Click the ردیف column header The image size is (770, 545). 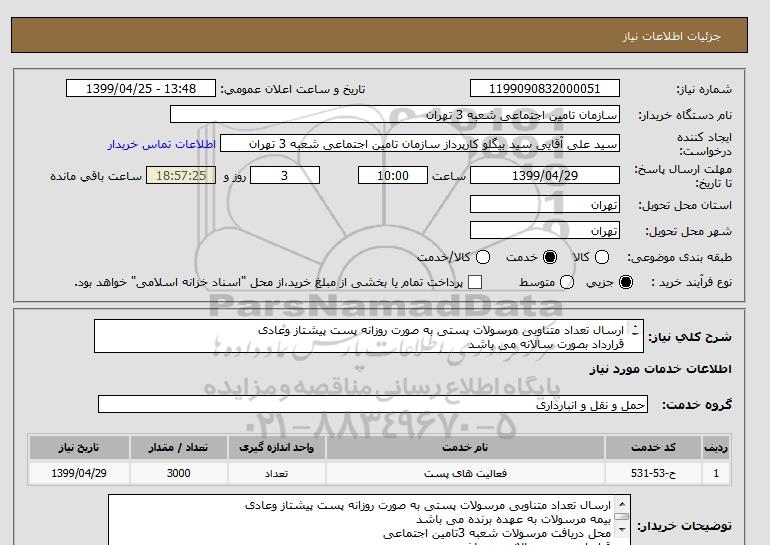pos(716,447)
